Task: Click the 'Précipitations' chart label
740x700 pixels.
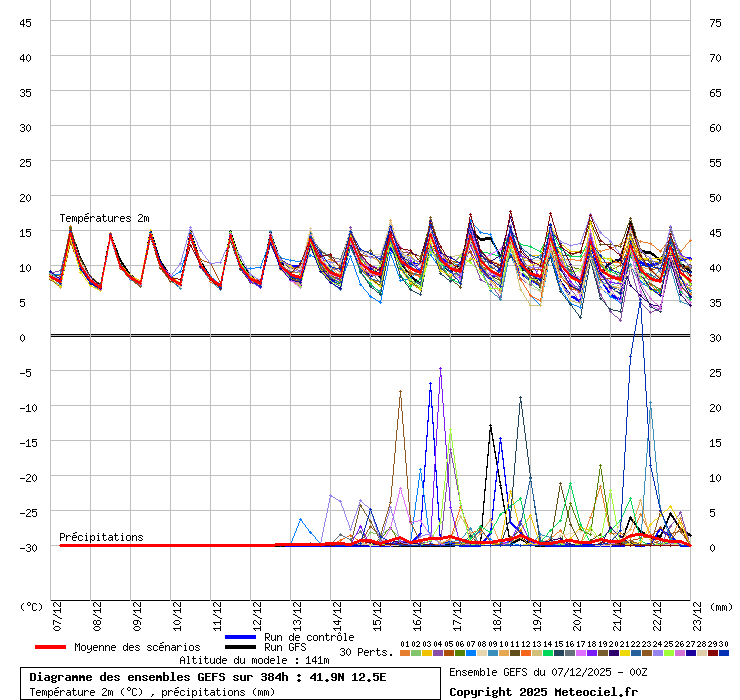Action: (101, 537)
